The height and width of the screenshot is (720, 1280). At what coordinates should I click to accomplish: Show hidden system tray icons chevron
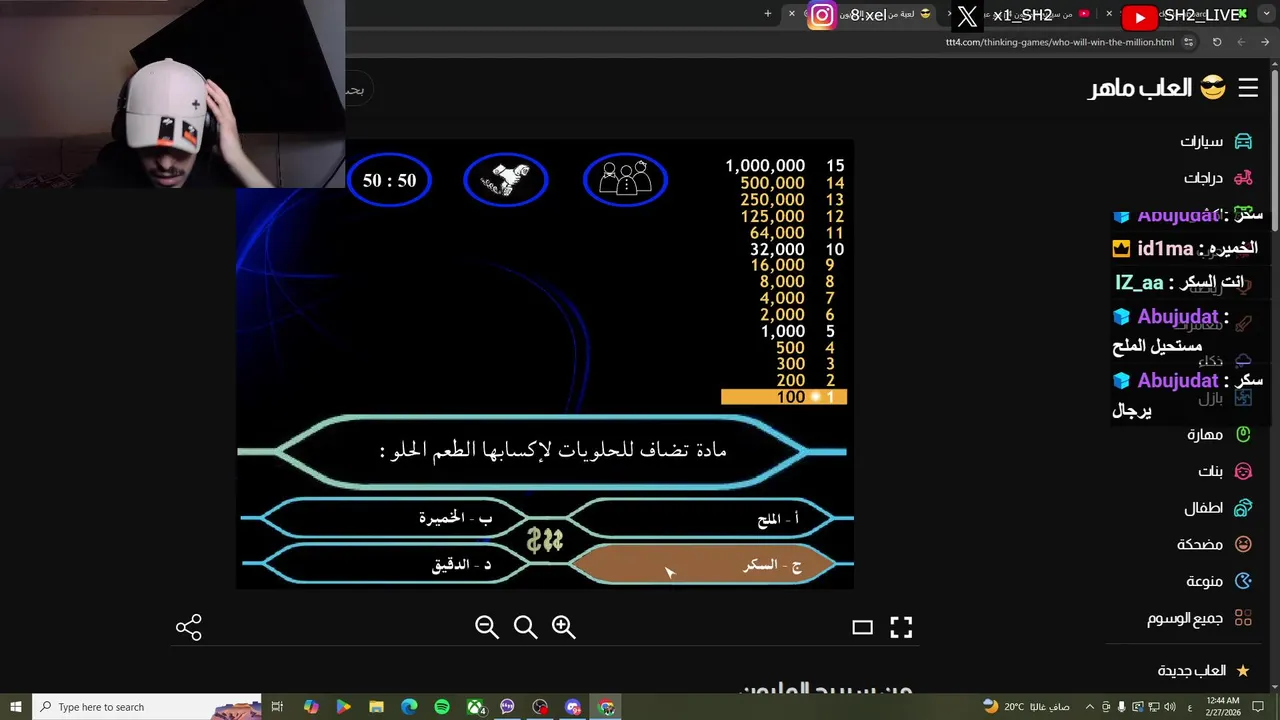[1090, 707]
